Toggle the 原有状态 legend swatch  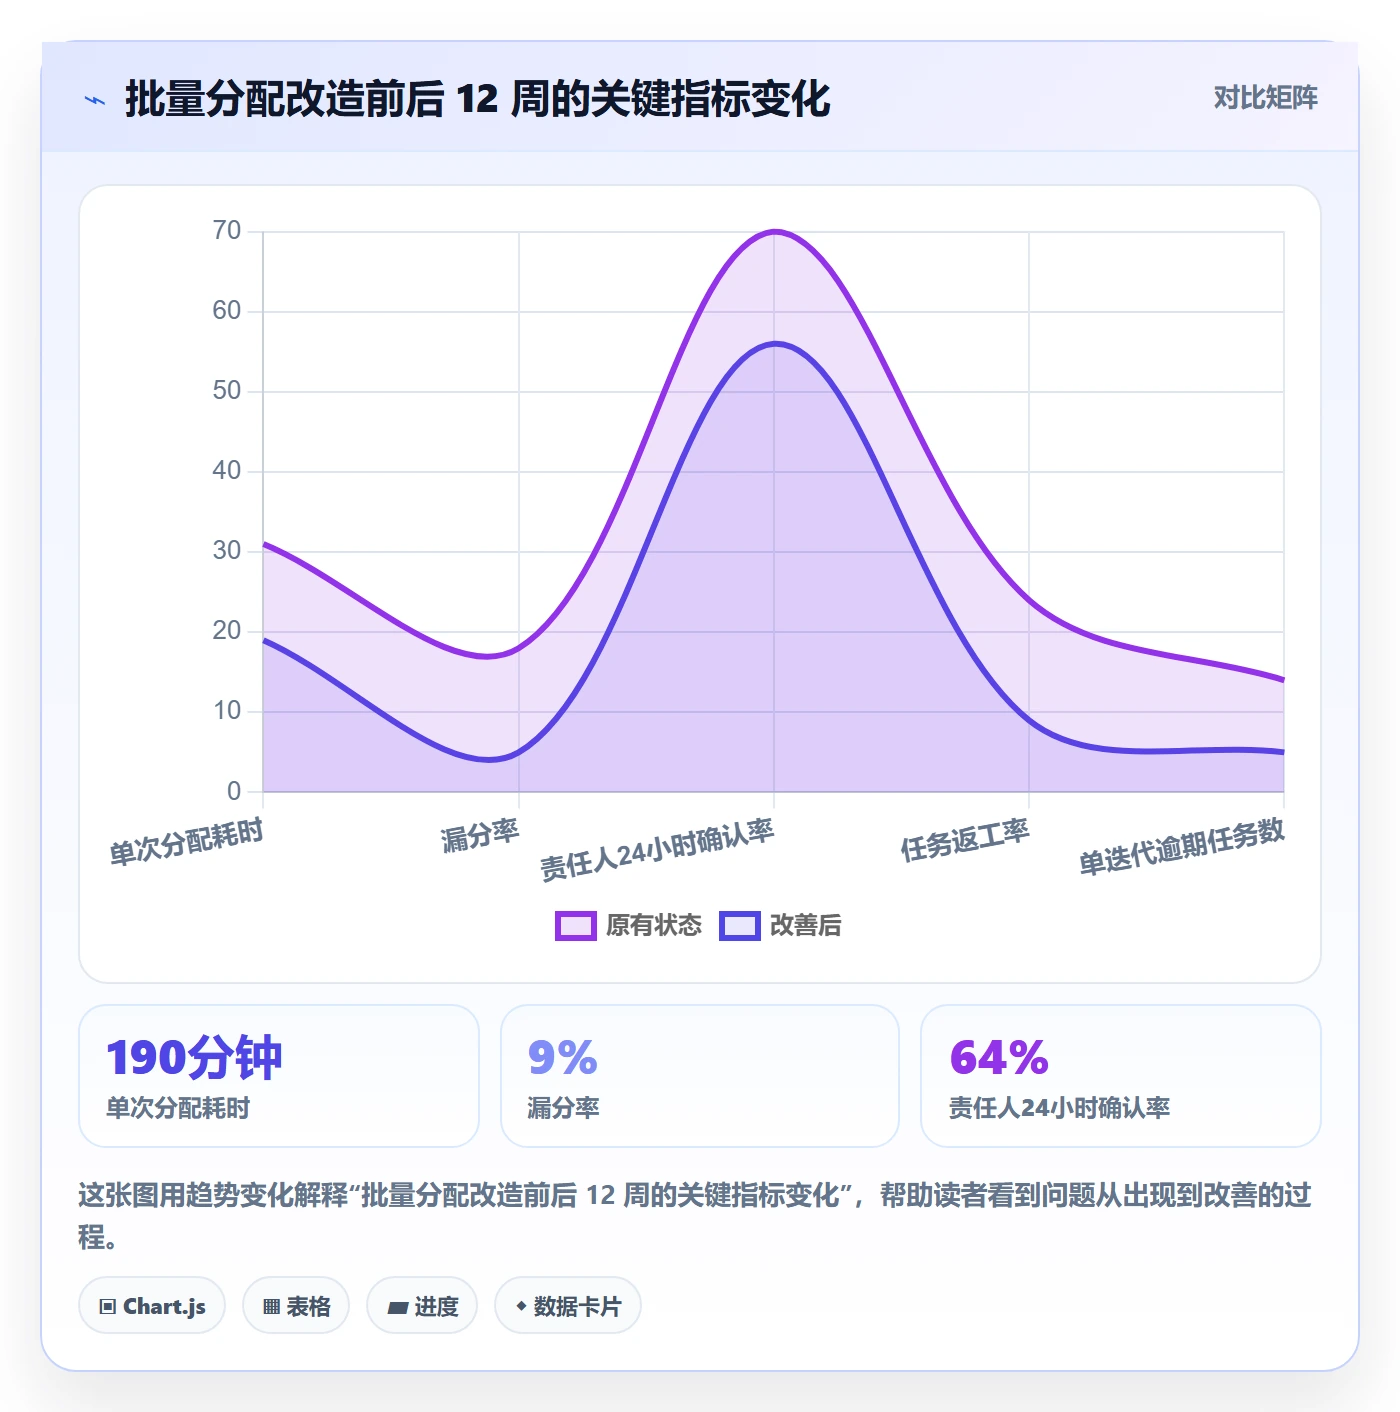tap(575, 926)
